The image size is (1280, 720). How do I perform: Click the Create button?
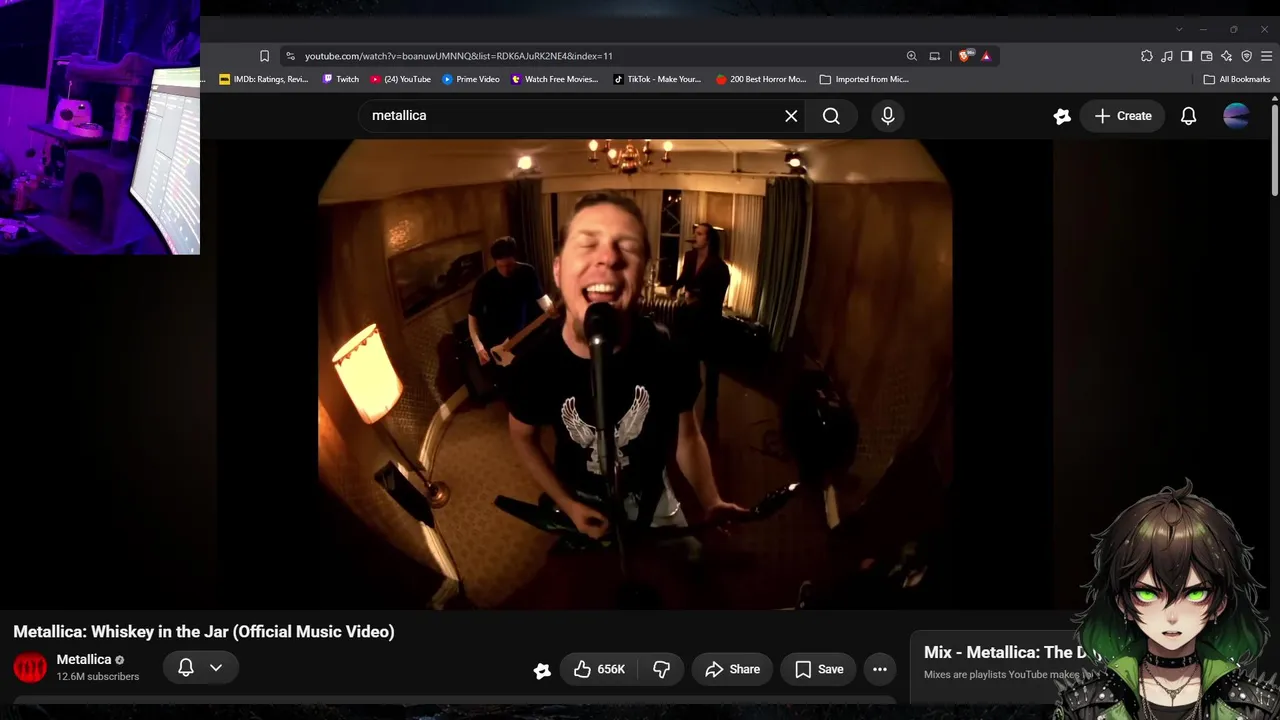pos(1123,116)
